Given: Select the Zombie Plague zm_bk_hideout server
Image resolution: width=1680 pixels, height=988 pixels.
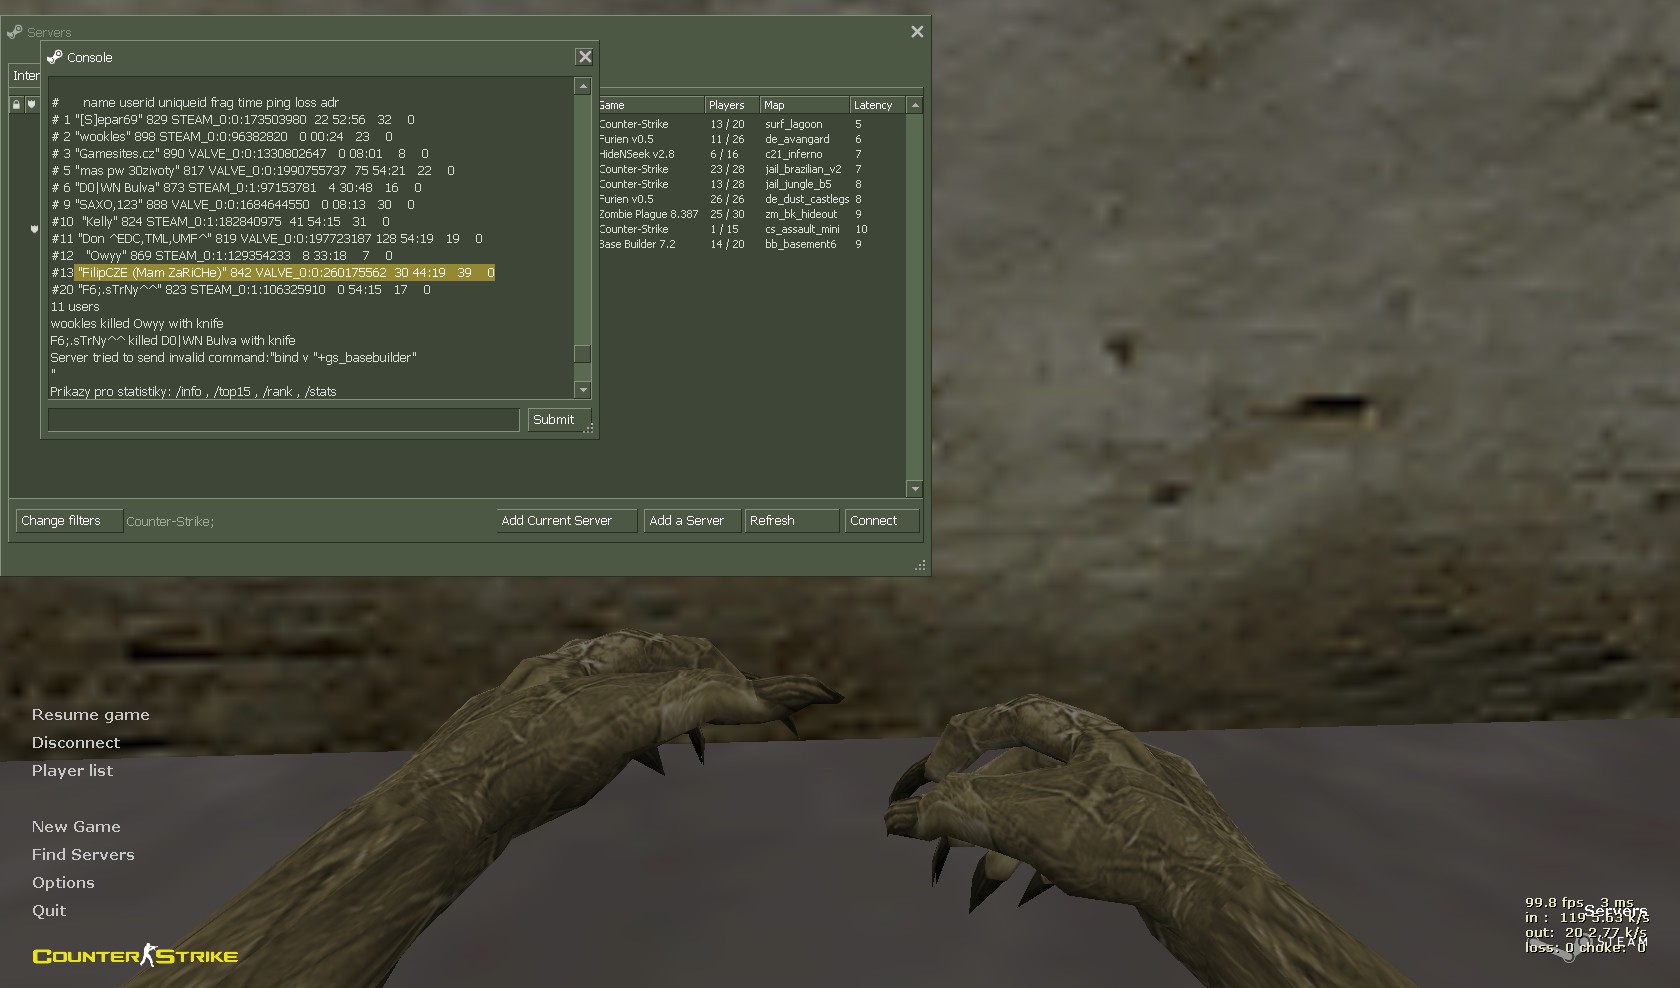Looking at the screenshot, I should click(x=752, y=214).
